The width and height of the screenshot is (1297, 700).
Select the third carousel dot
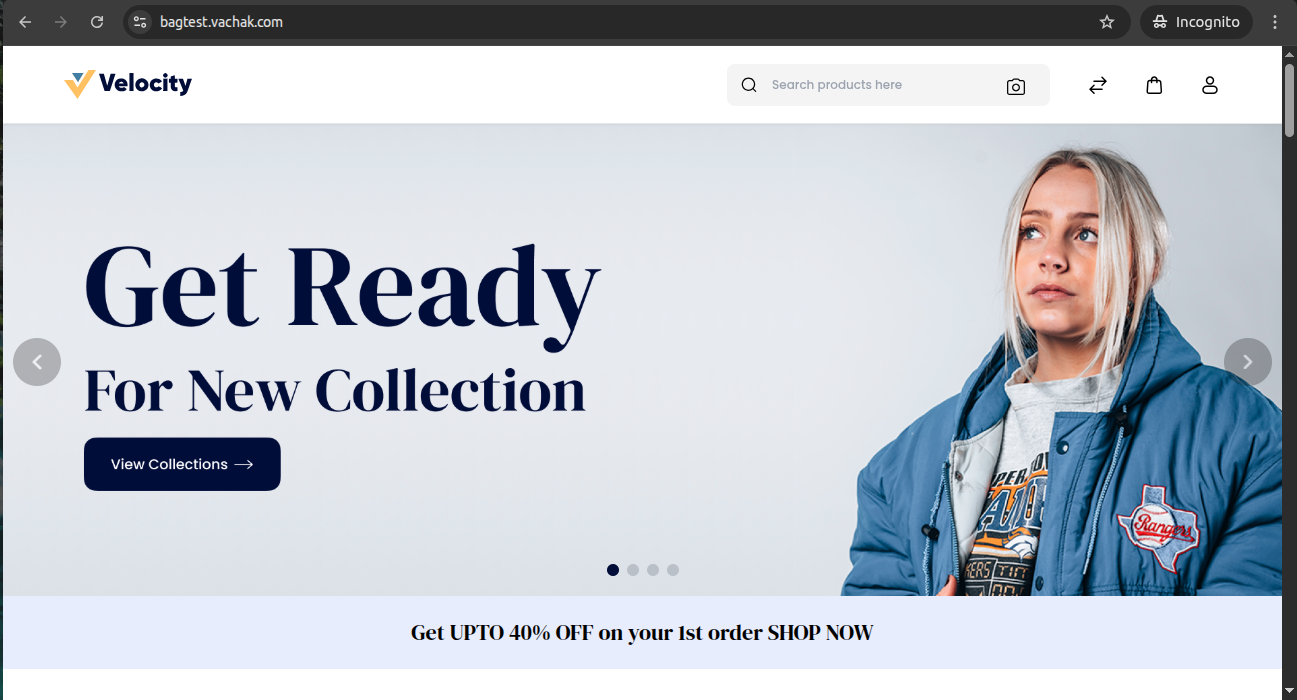point(653,570)
